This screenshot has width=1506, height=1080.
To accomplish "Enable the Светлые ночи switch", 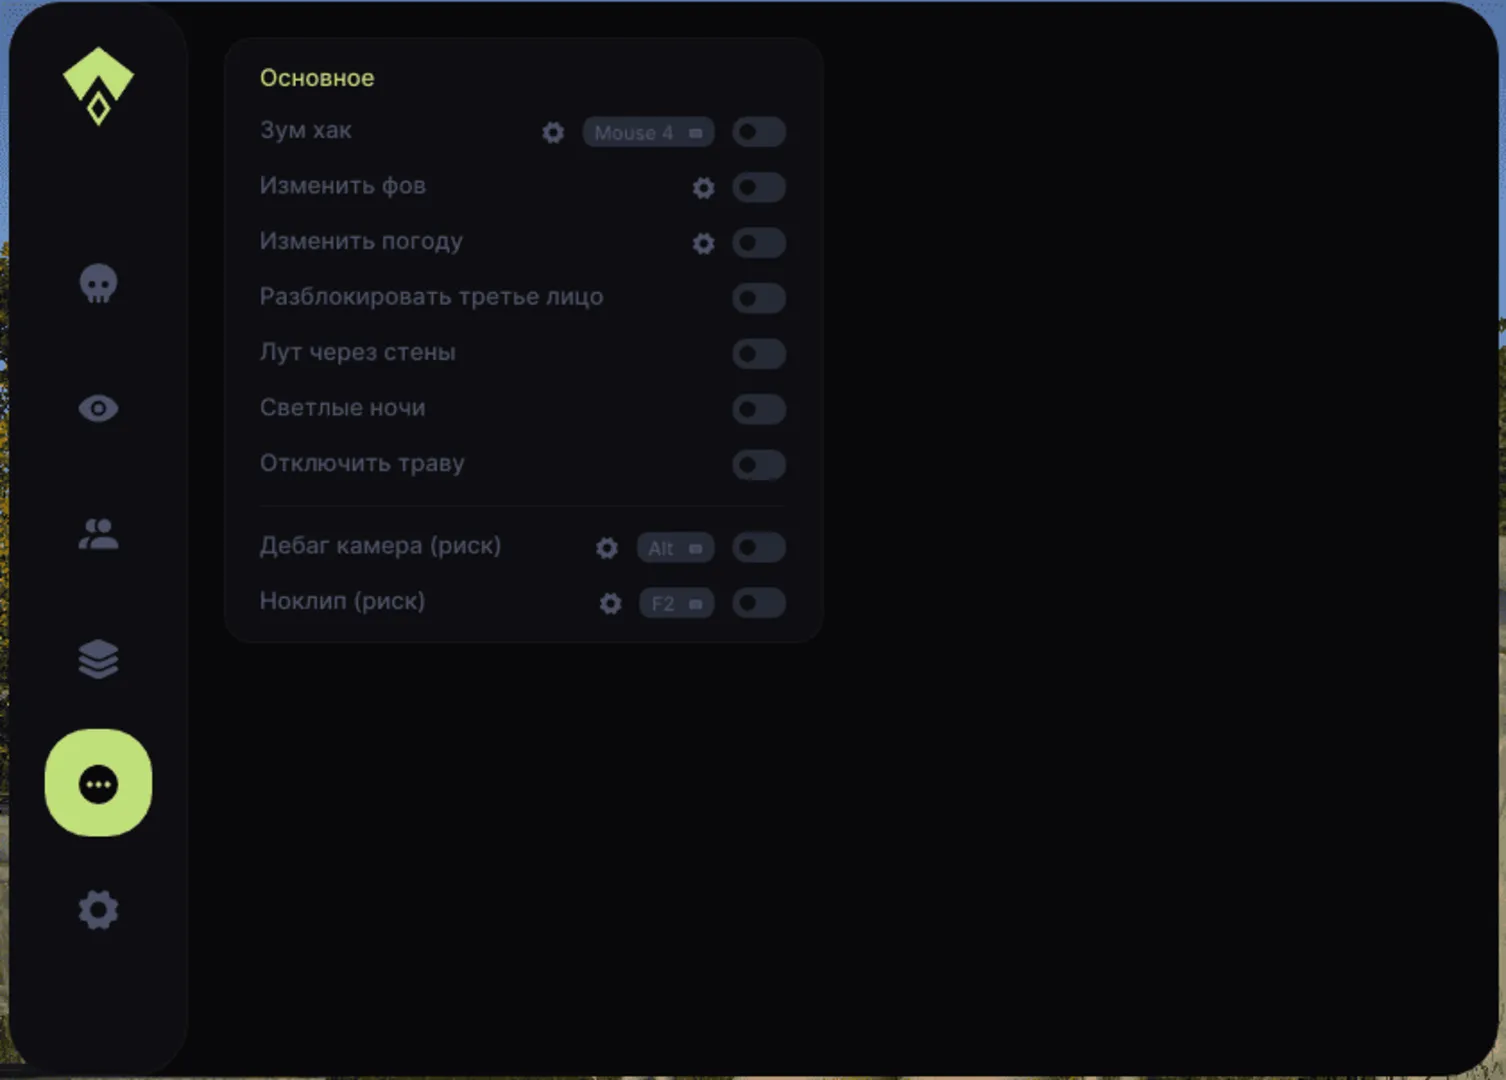I will coord(759,409).
